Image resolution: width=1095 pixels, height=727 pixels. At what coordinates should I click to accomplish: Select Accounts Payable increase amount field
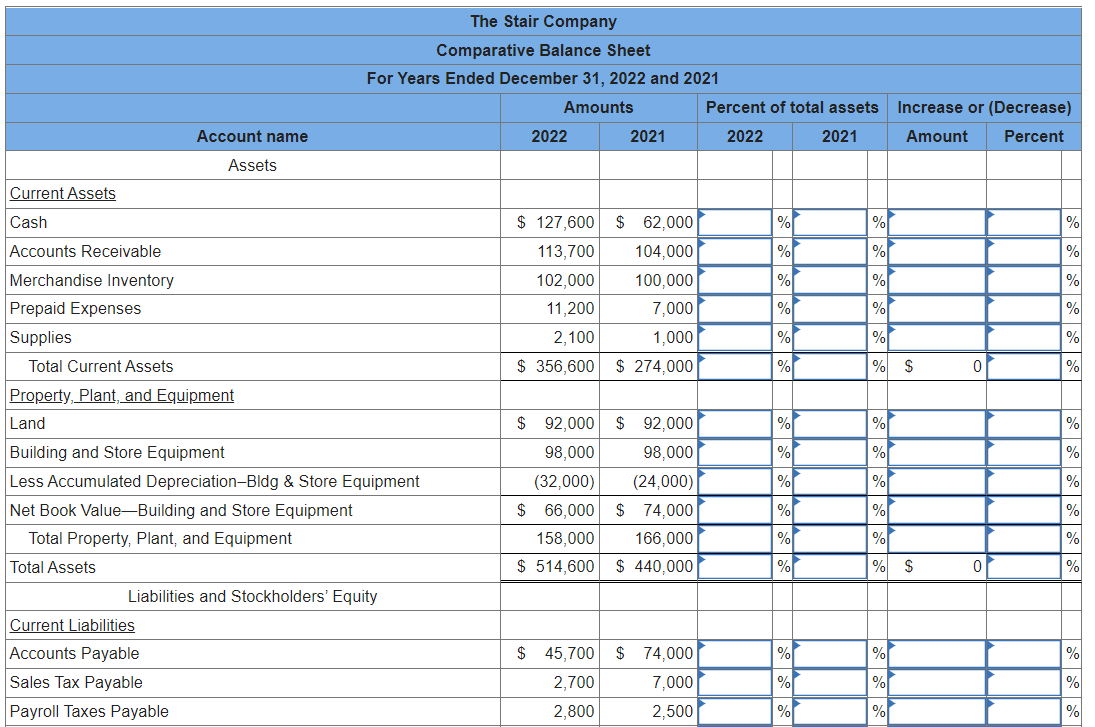tap(937, 654)
